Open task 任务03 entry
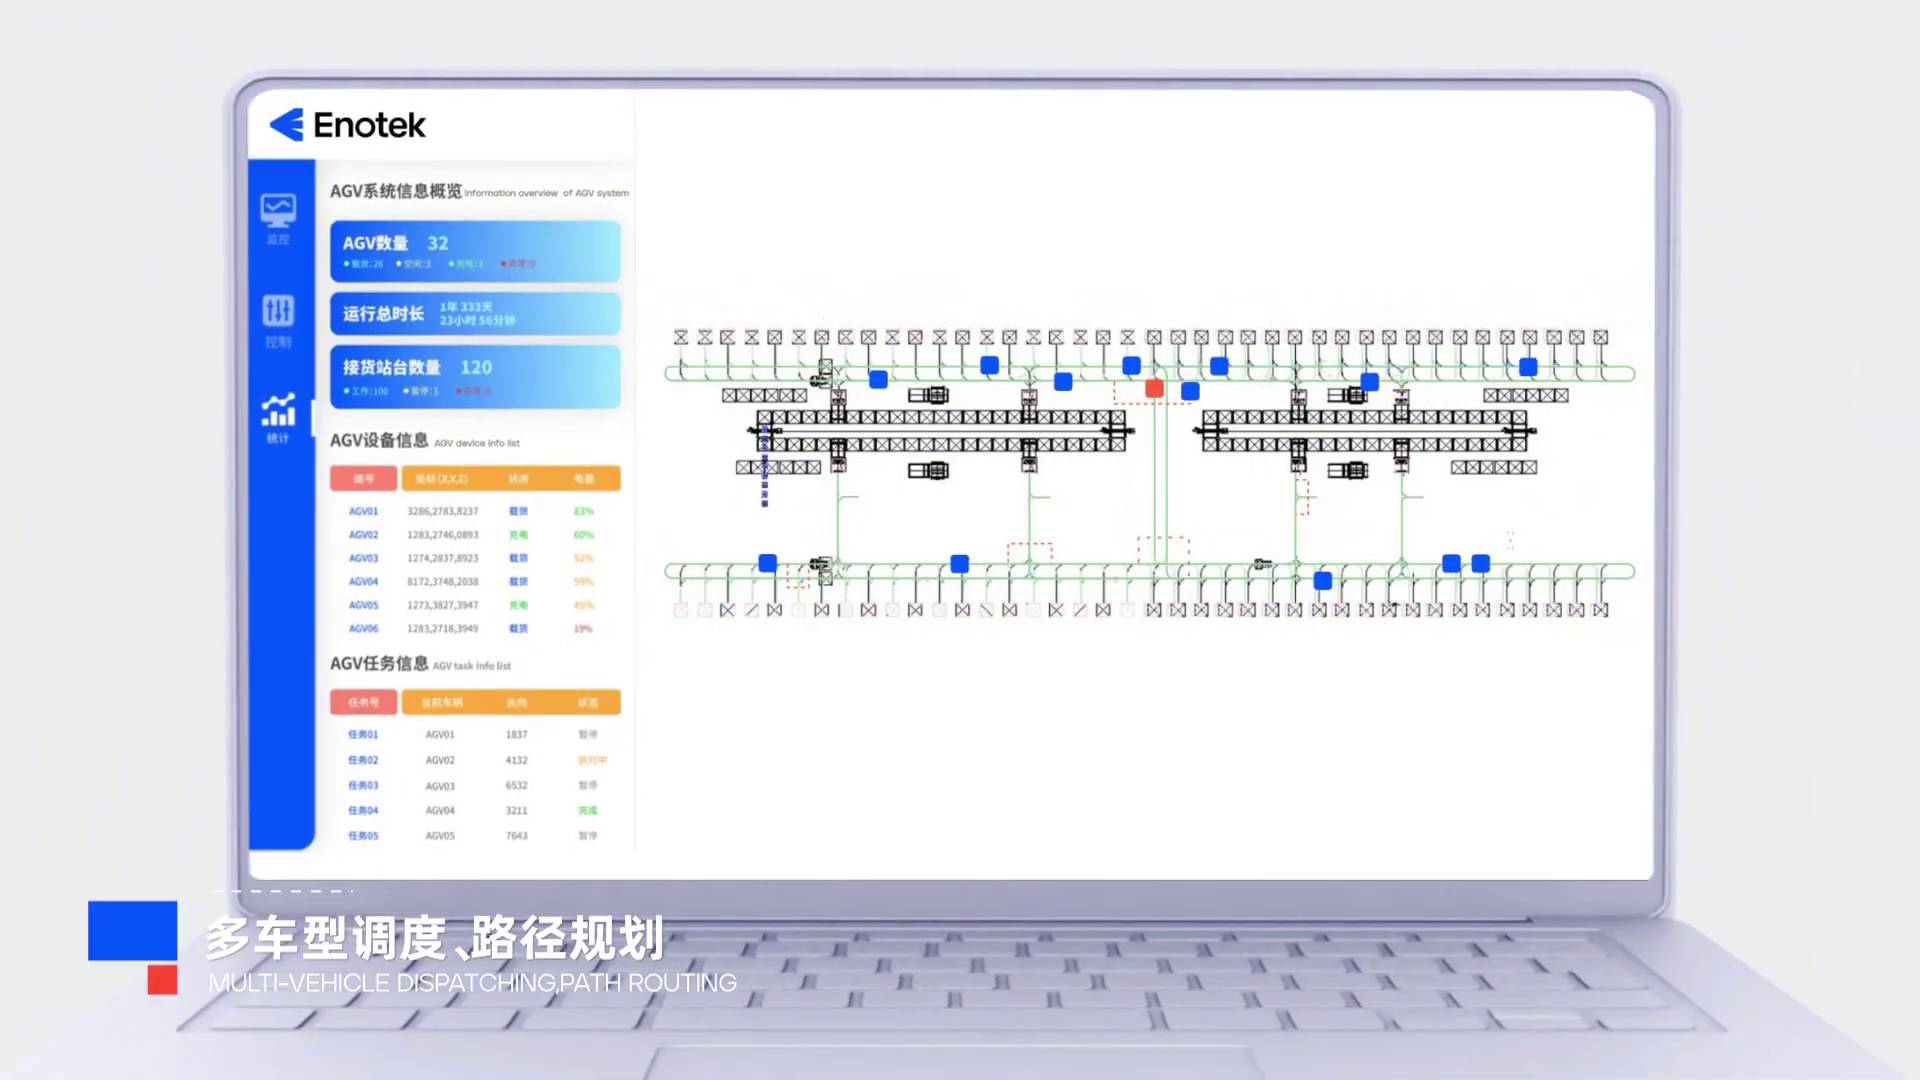This screenshot has height=1080, width=1920. (x=363, y=785)
